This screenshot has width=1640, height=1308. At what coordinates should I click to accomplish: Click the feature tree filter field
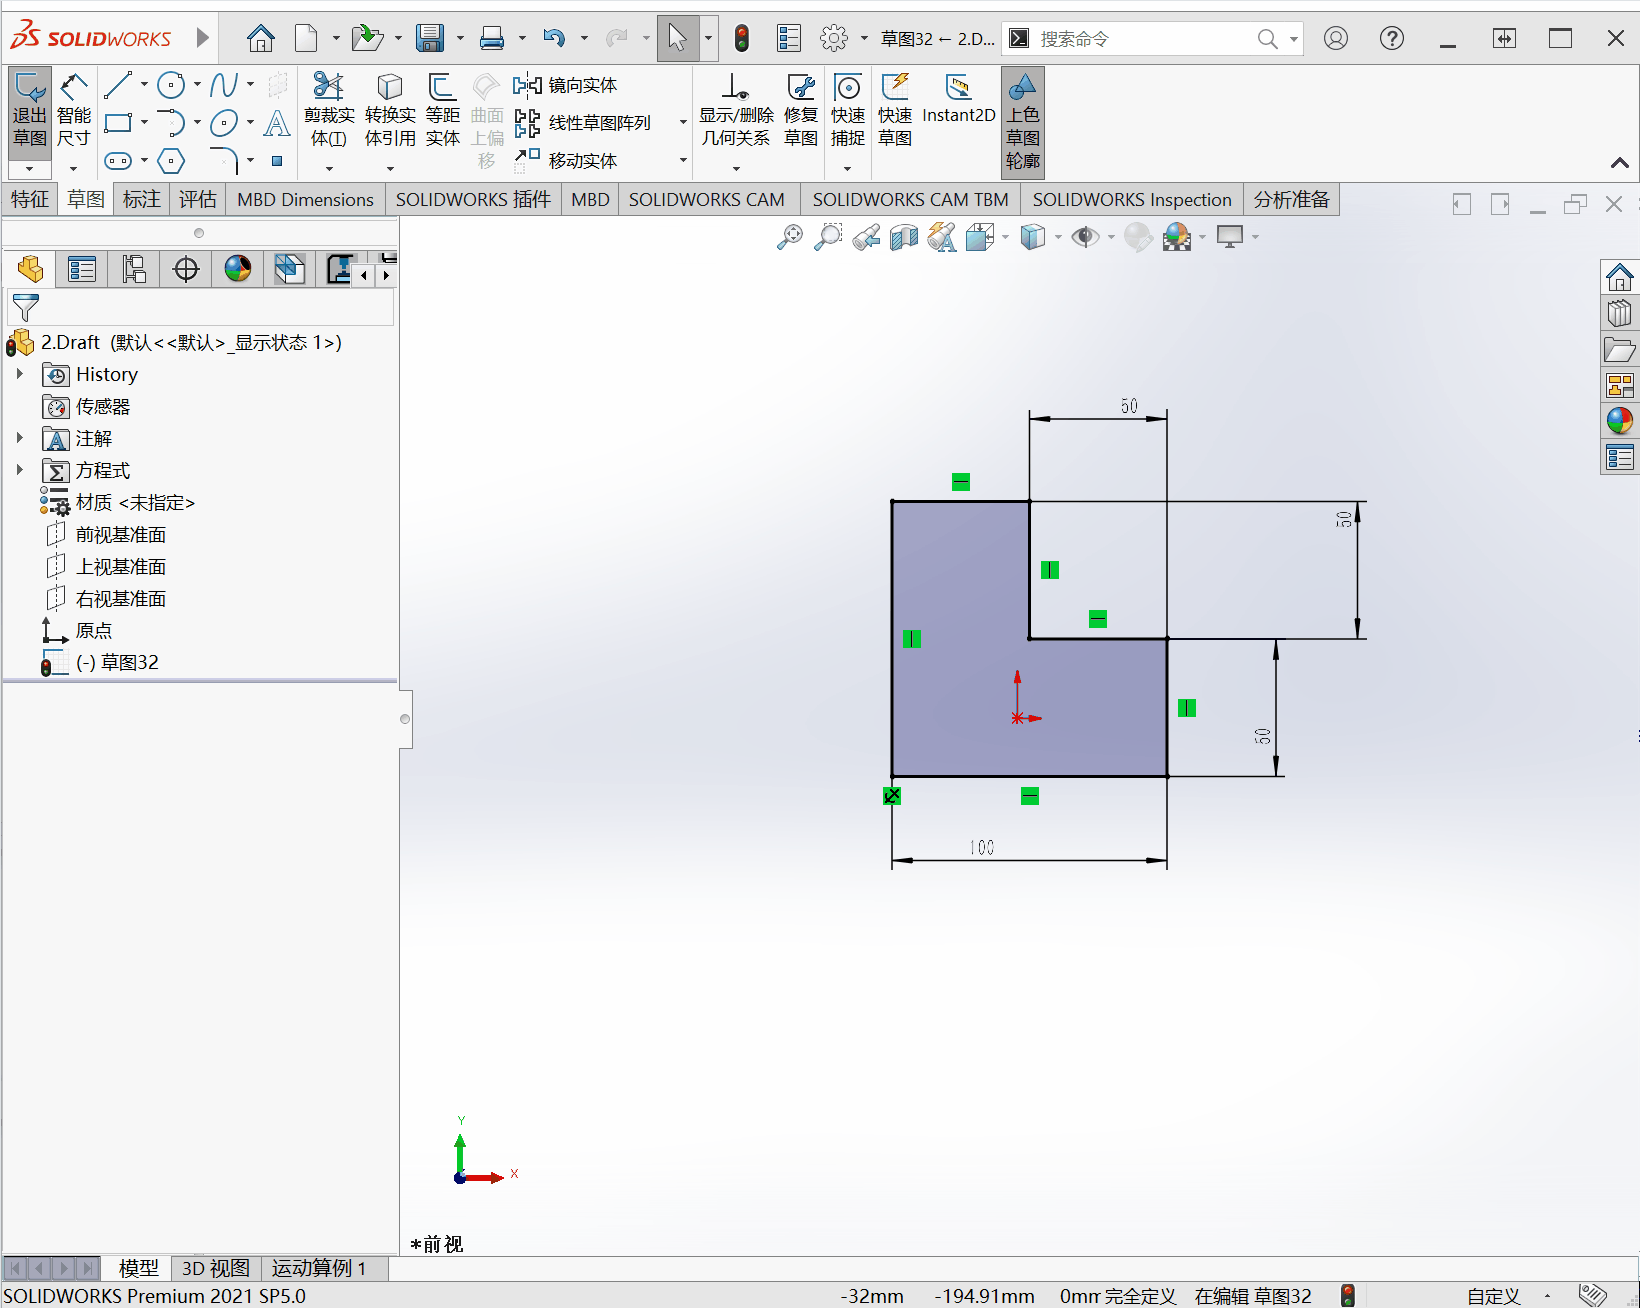(200, 308)
